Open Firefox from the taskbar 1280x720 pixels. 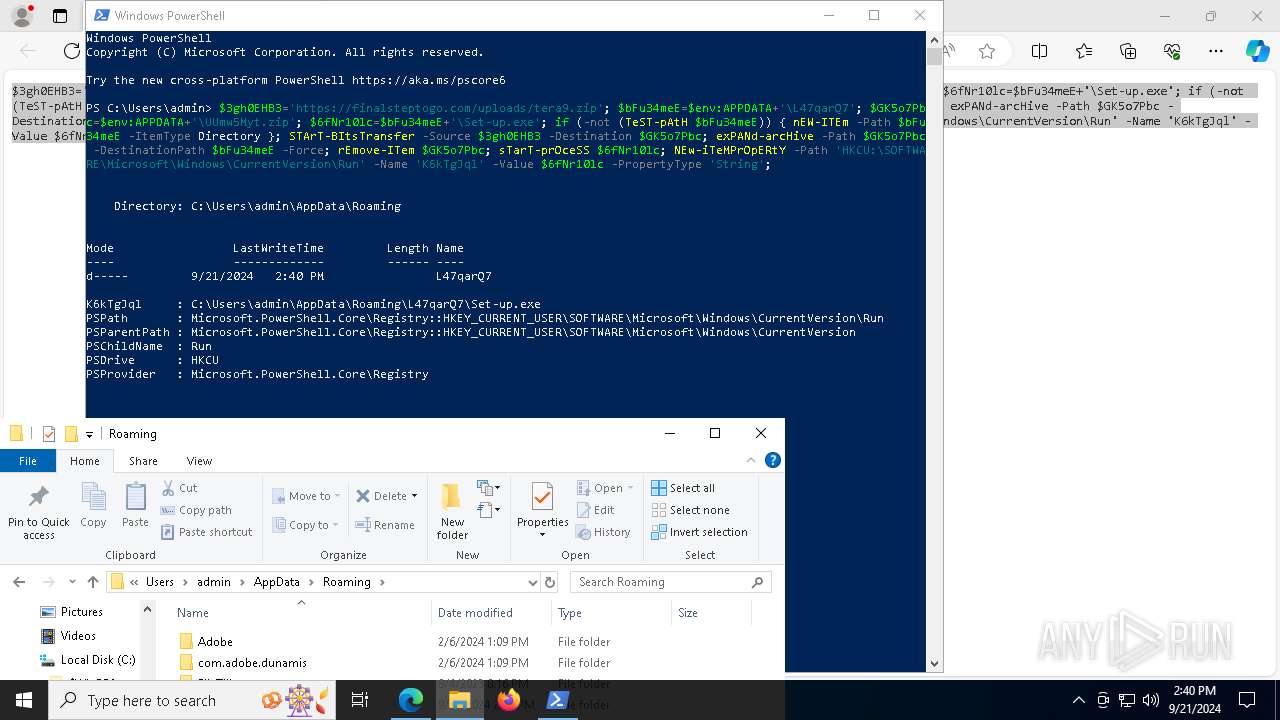point(508,700)
